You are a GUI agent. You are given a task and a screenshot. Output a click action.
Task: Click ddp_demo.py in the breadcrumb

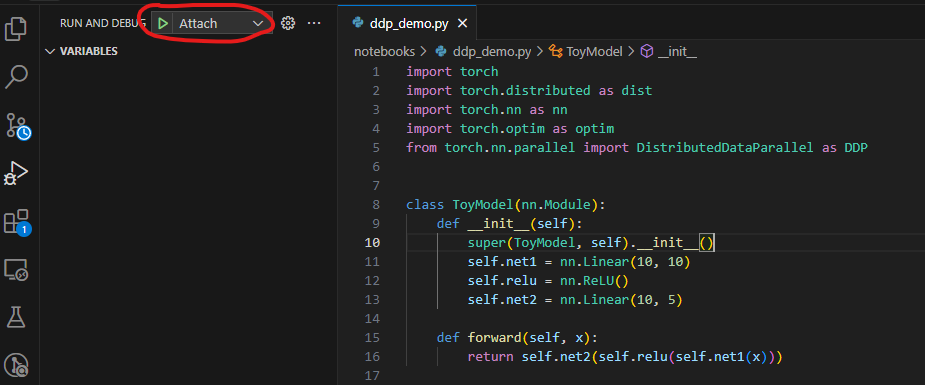[484, 51]
